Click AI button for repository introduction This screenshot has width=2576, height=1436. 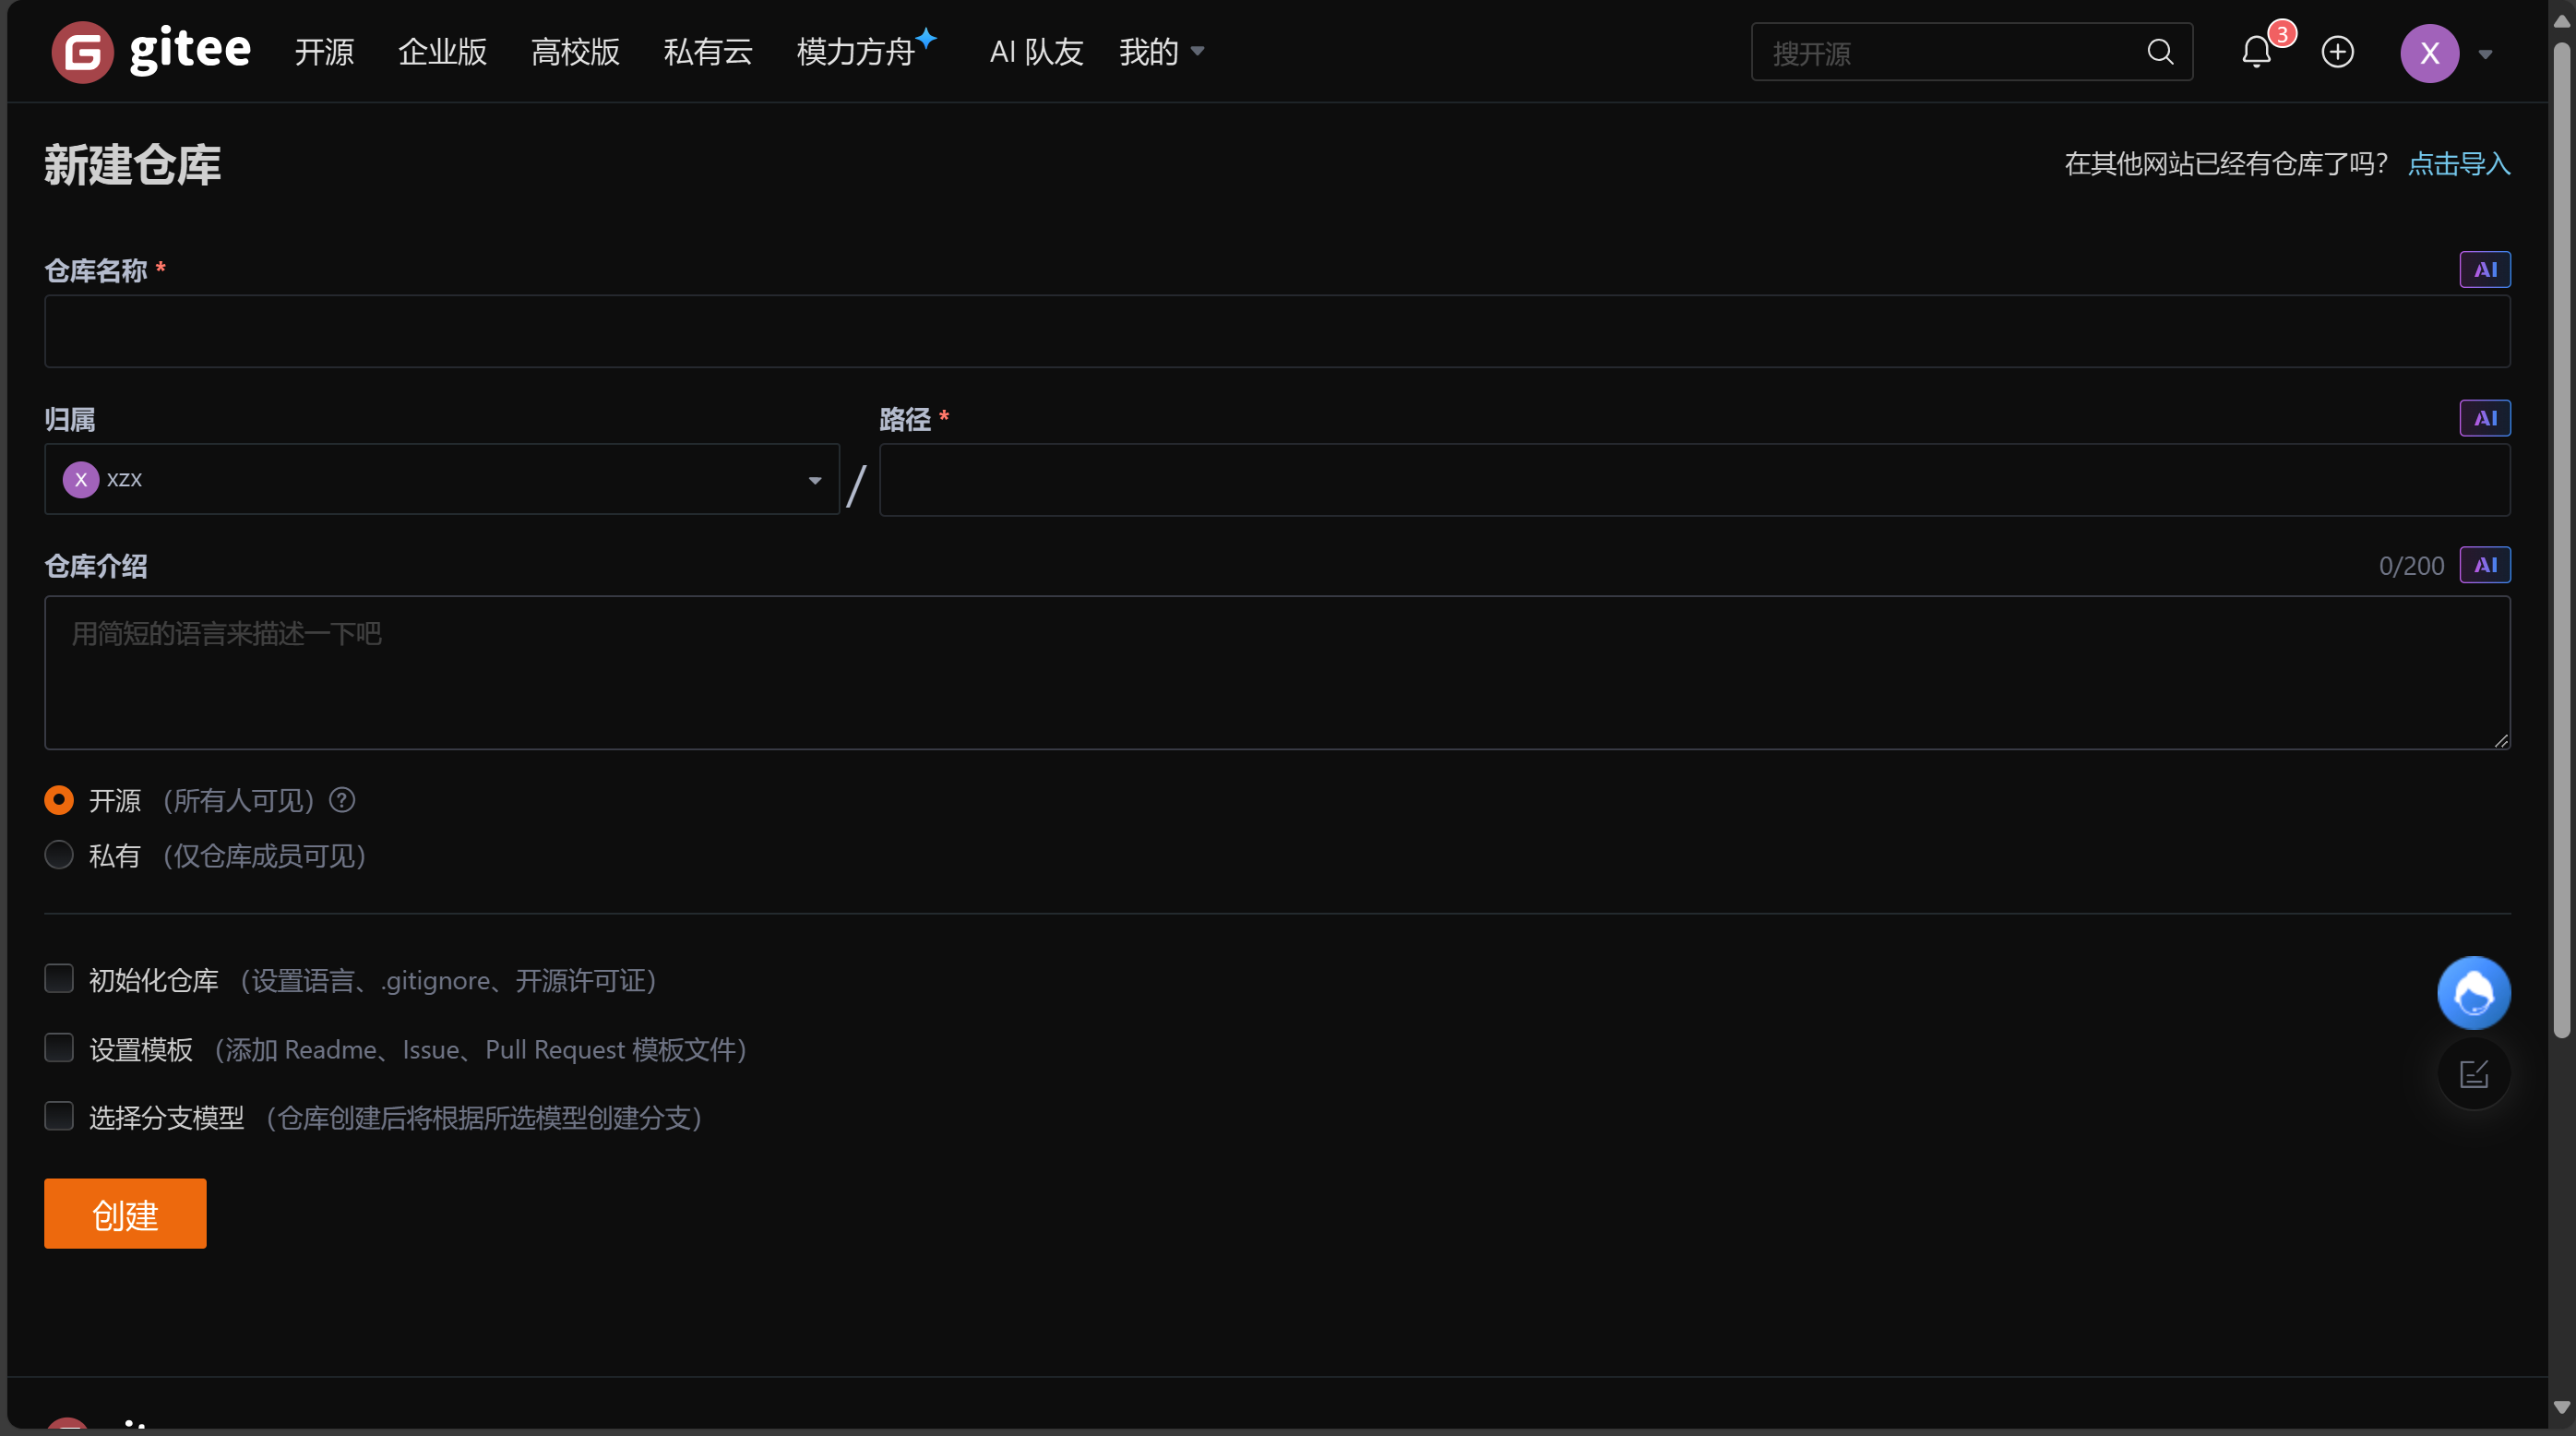click(x=2484, y=565)
